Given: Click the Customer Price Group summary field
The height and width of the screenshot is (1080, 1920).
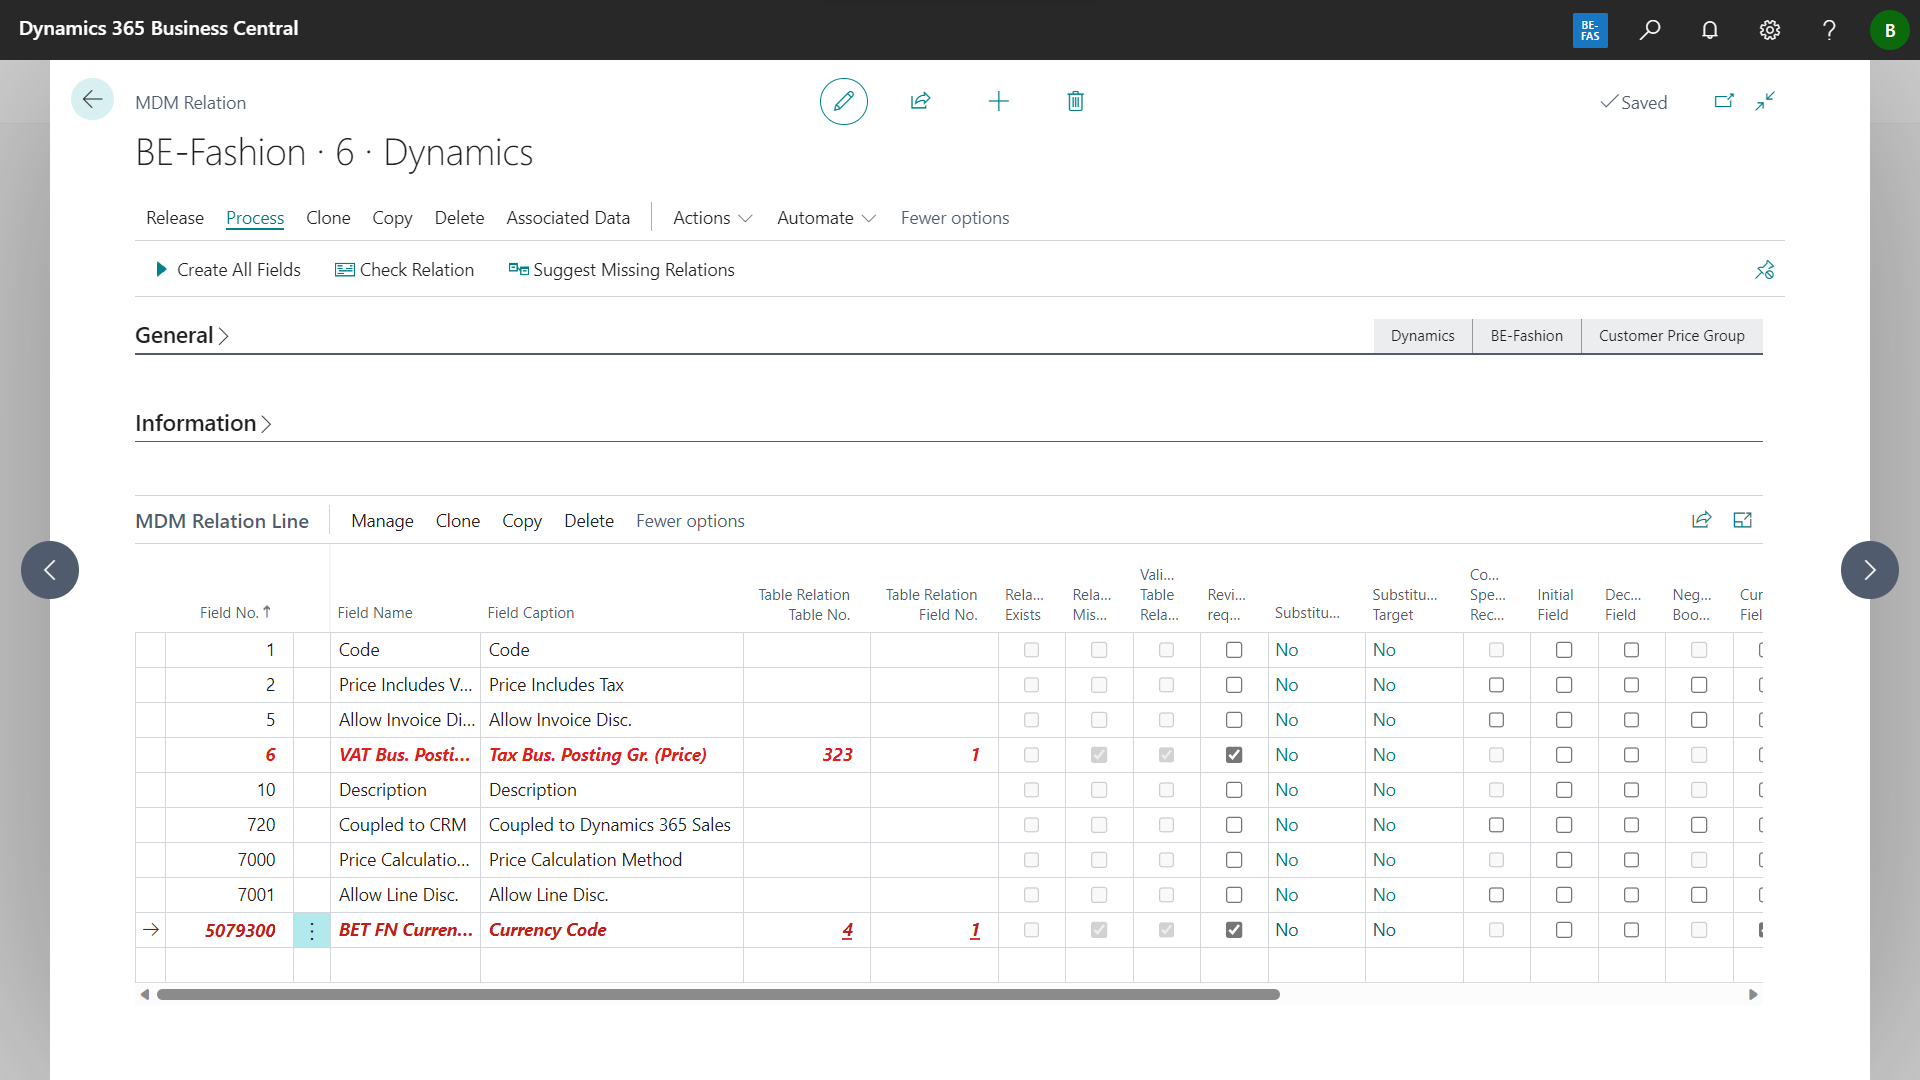Looking at the screenshot, I should [x=1671, y=336].
